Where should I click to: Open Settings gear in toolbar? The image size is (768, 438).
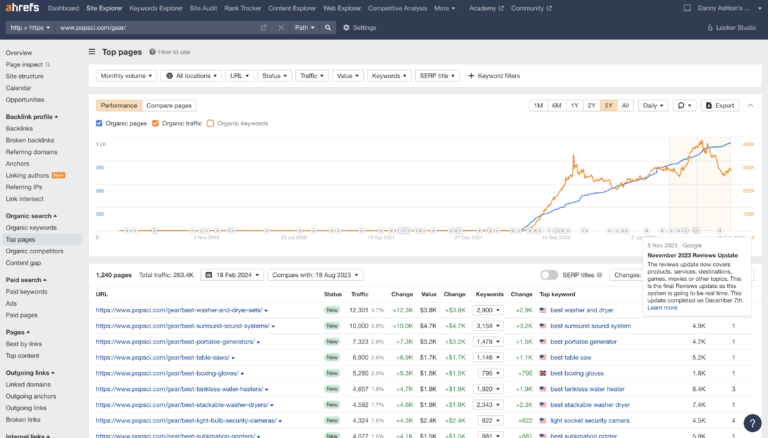point(360,27)
